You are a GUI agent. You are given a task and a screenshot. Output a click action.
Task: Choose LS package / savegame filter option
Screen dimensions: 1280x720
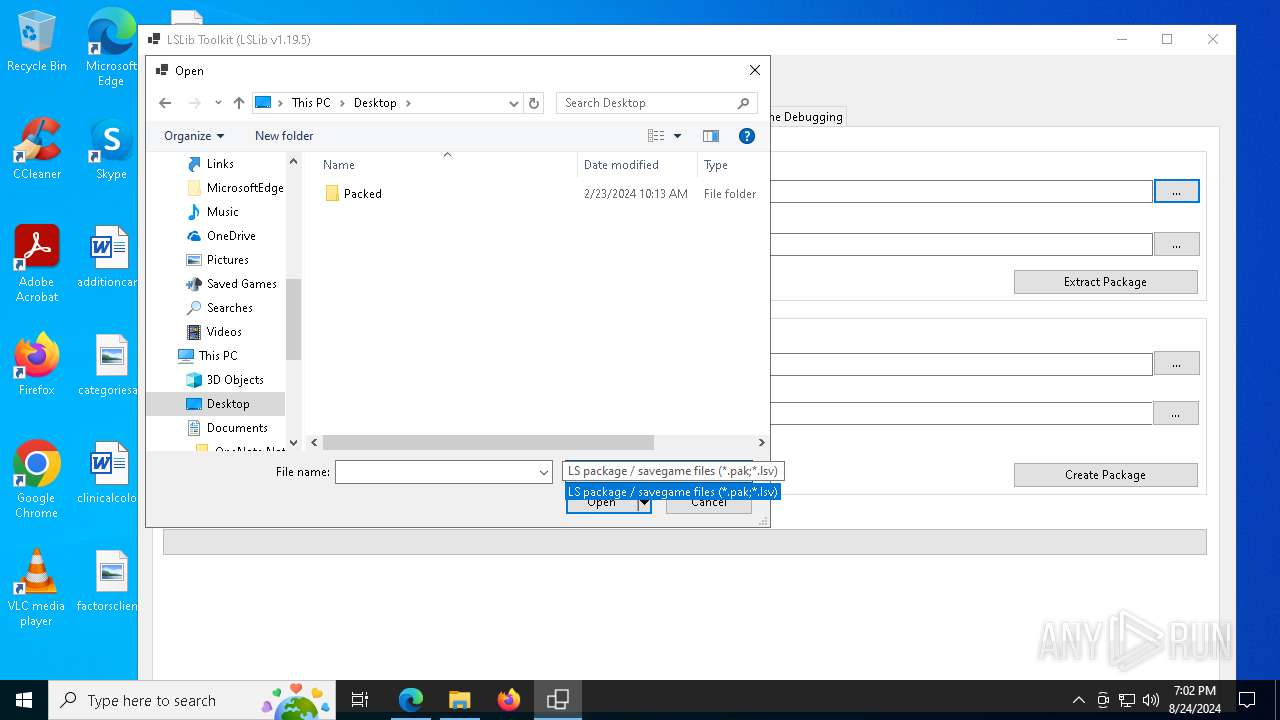672,492
